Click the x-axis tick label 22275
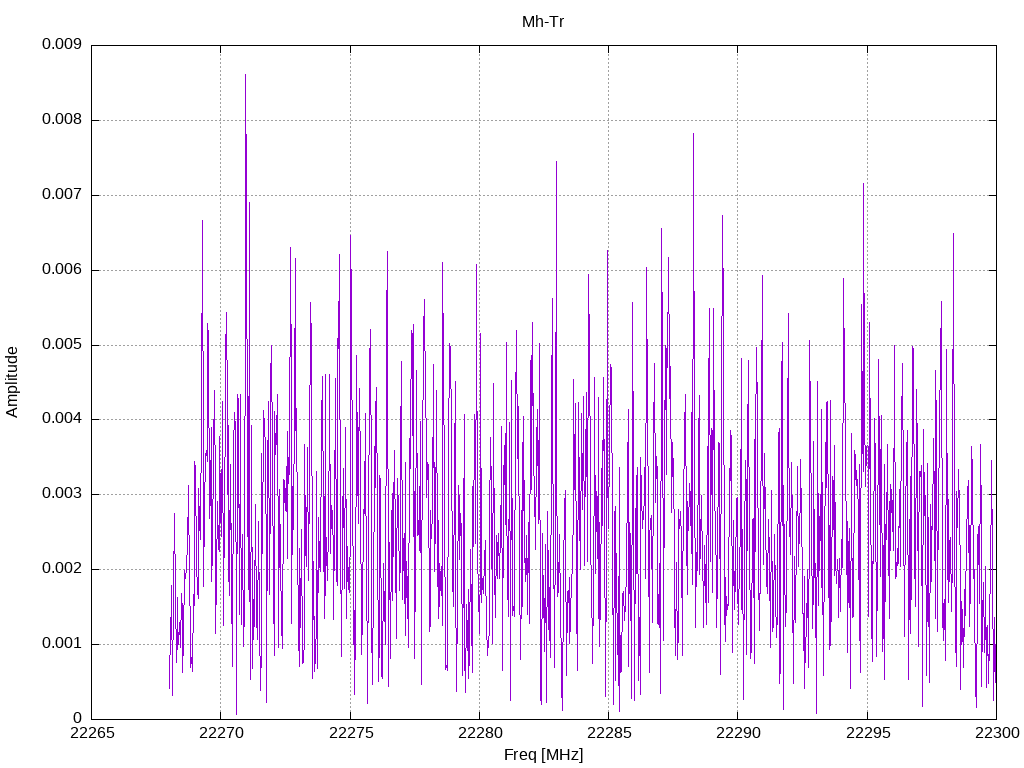Screen dimensions: 1024x768 point(351,733)
